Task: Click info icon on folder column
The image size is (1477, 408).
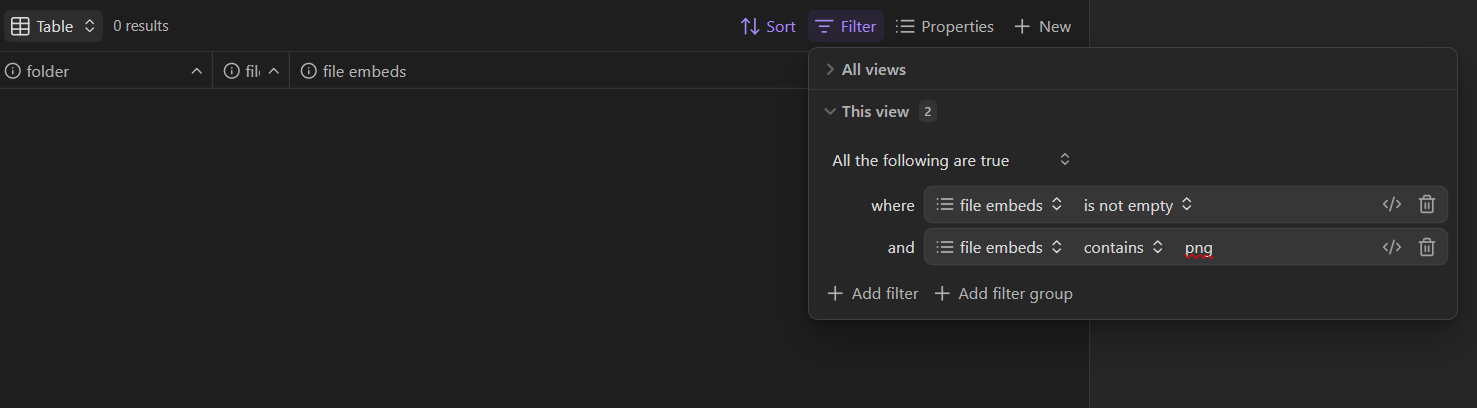Action: click(13, 71)
